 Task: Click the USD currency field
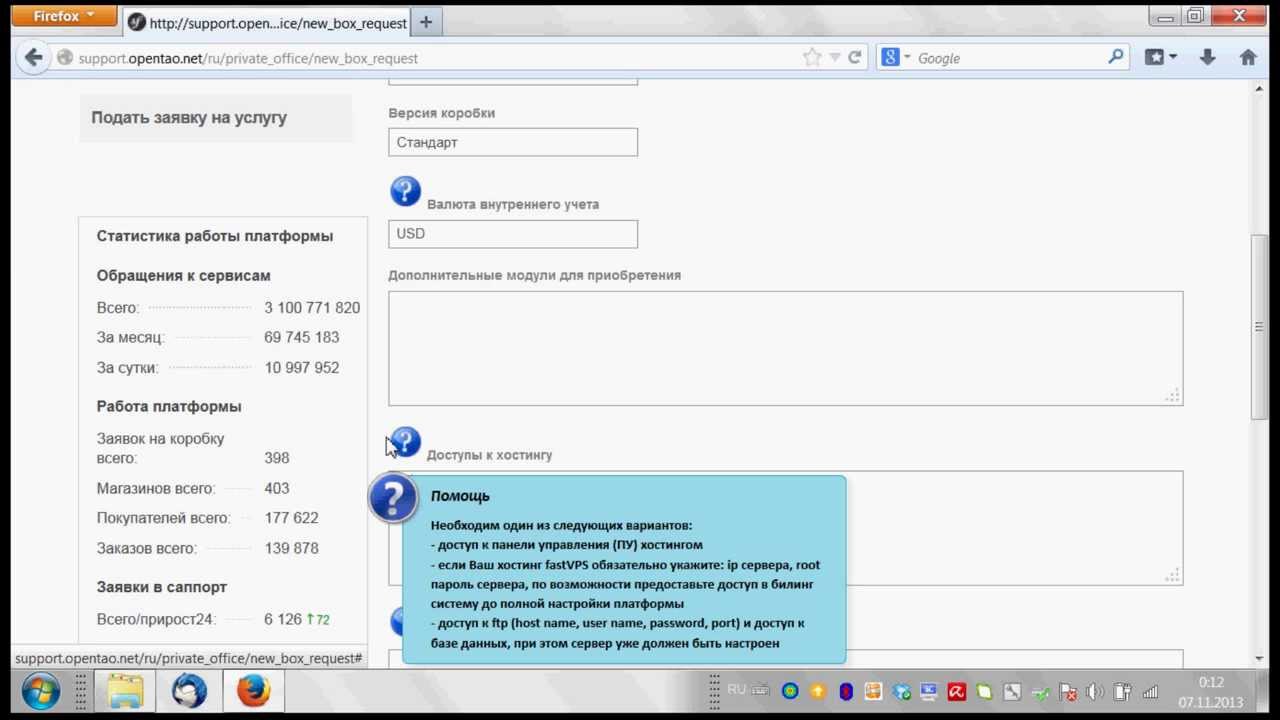513,233
